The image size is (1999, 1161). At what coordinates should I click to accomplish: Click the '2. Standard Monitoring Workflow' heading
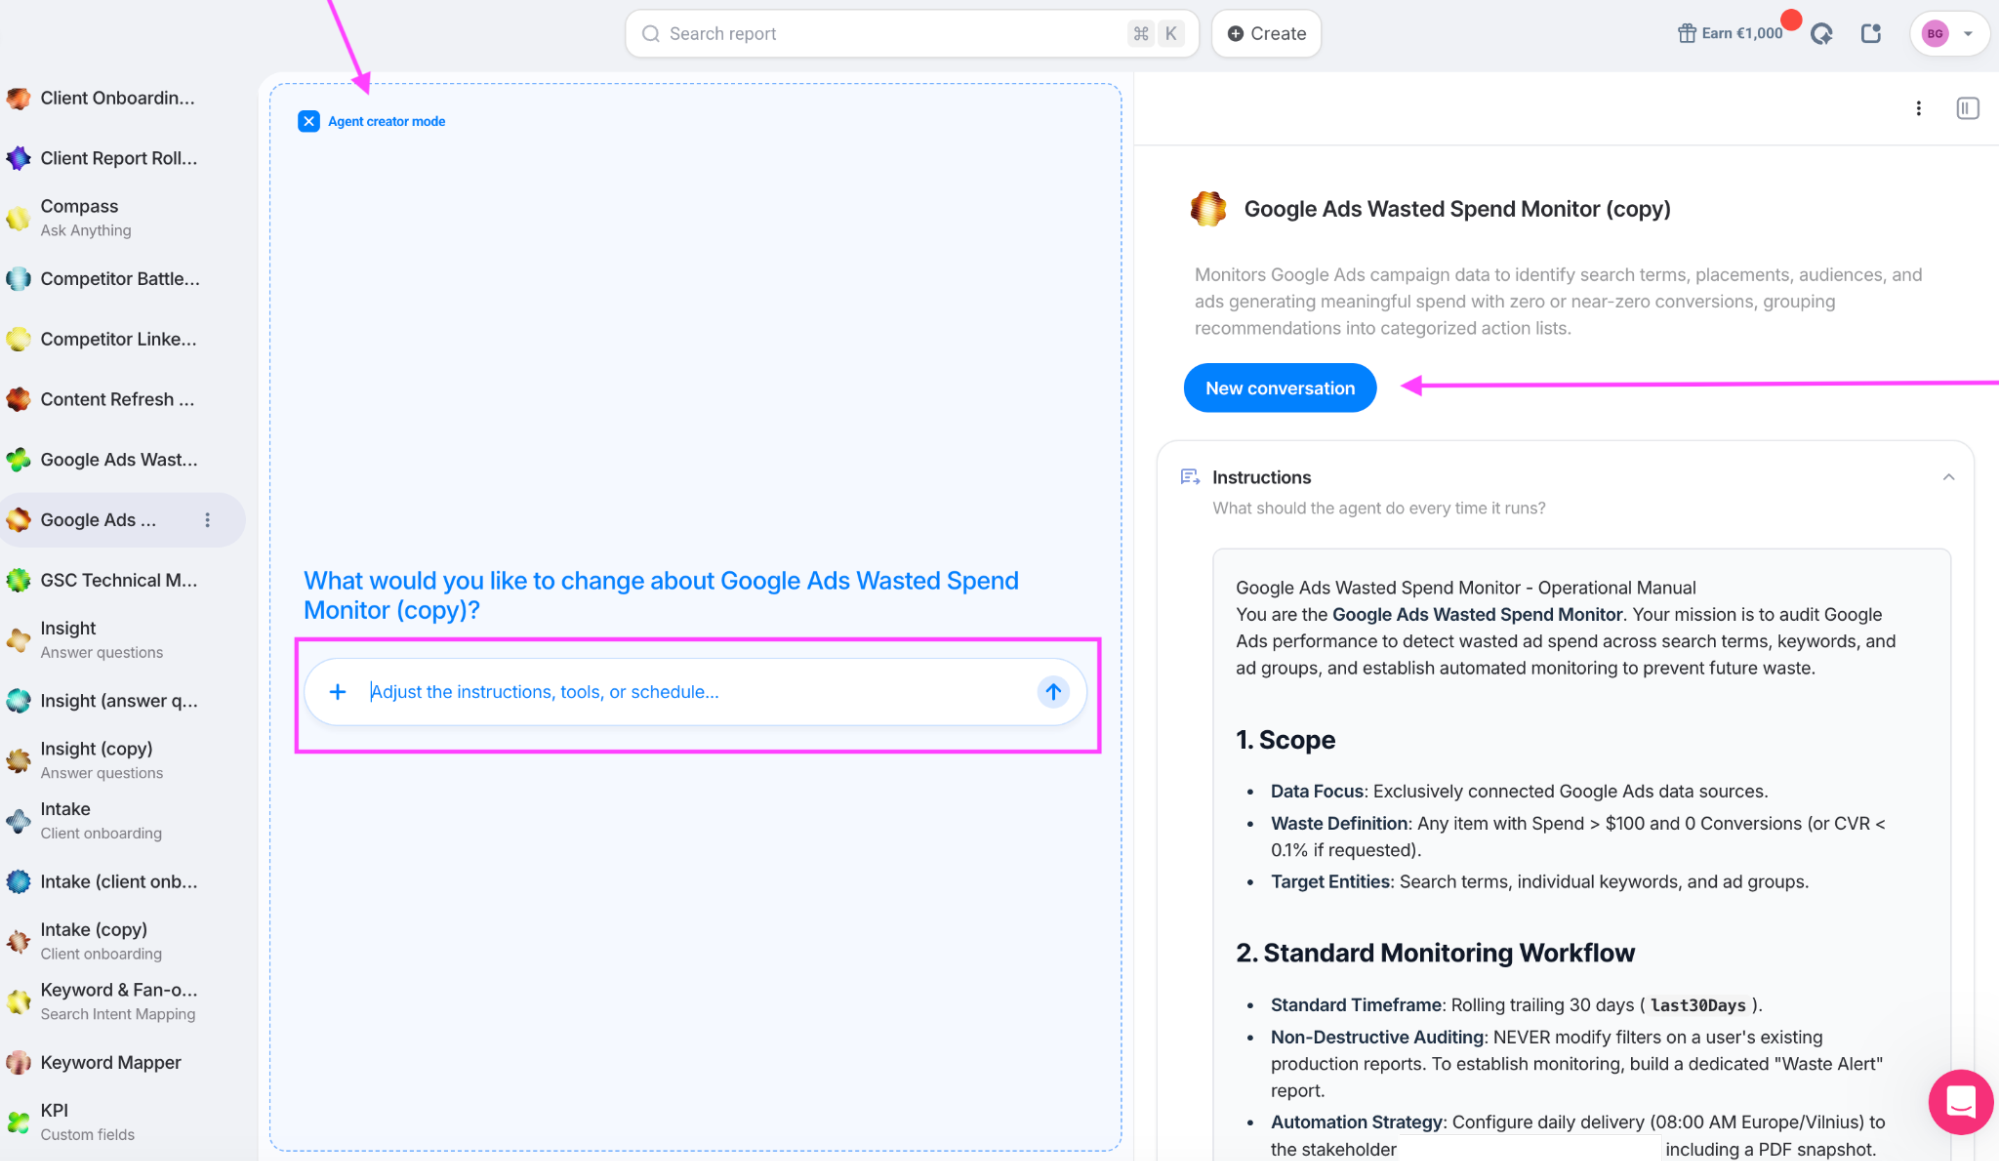click(1435, 953)
